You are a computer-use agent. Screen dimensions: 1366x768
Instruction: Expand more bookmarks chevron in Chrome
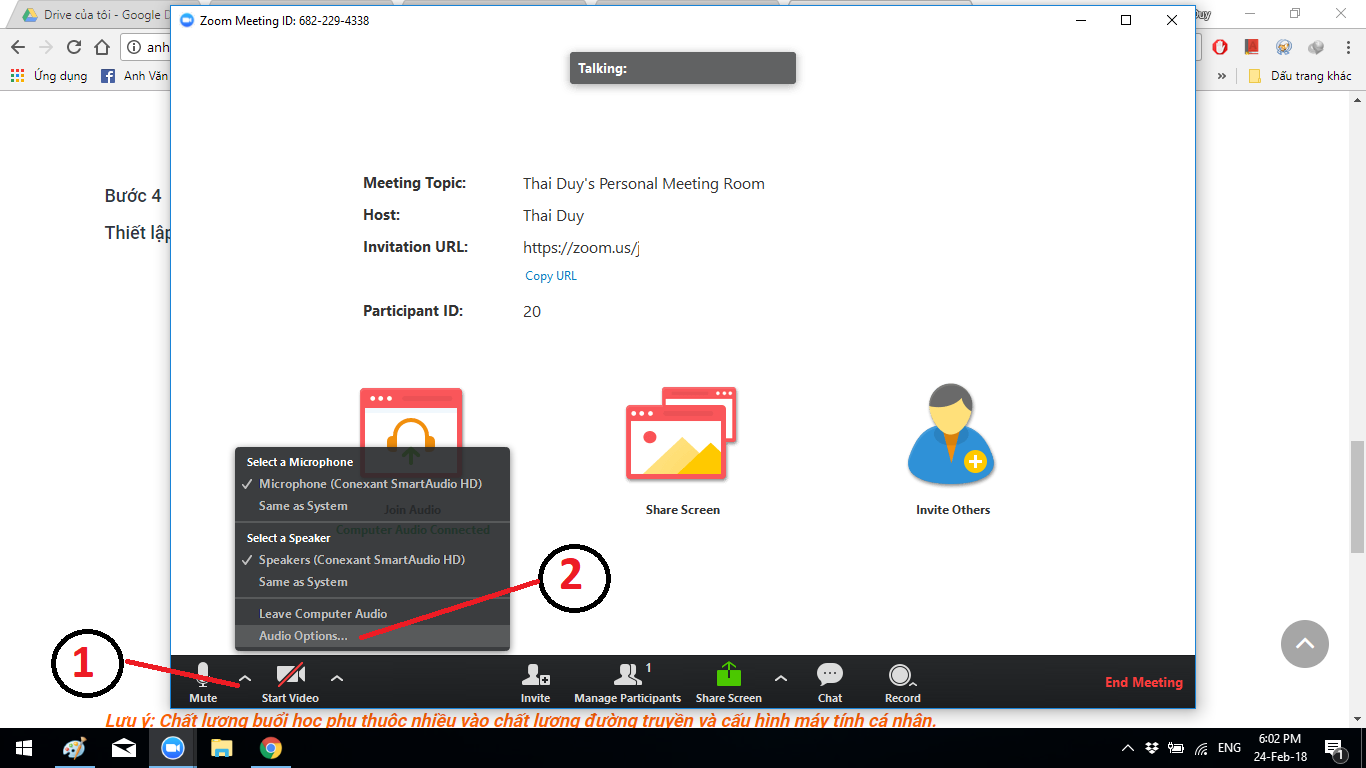point(1221,76)
